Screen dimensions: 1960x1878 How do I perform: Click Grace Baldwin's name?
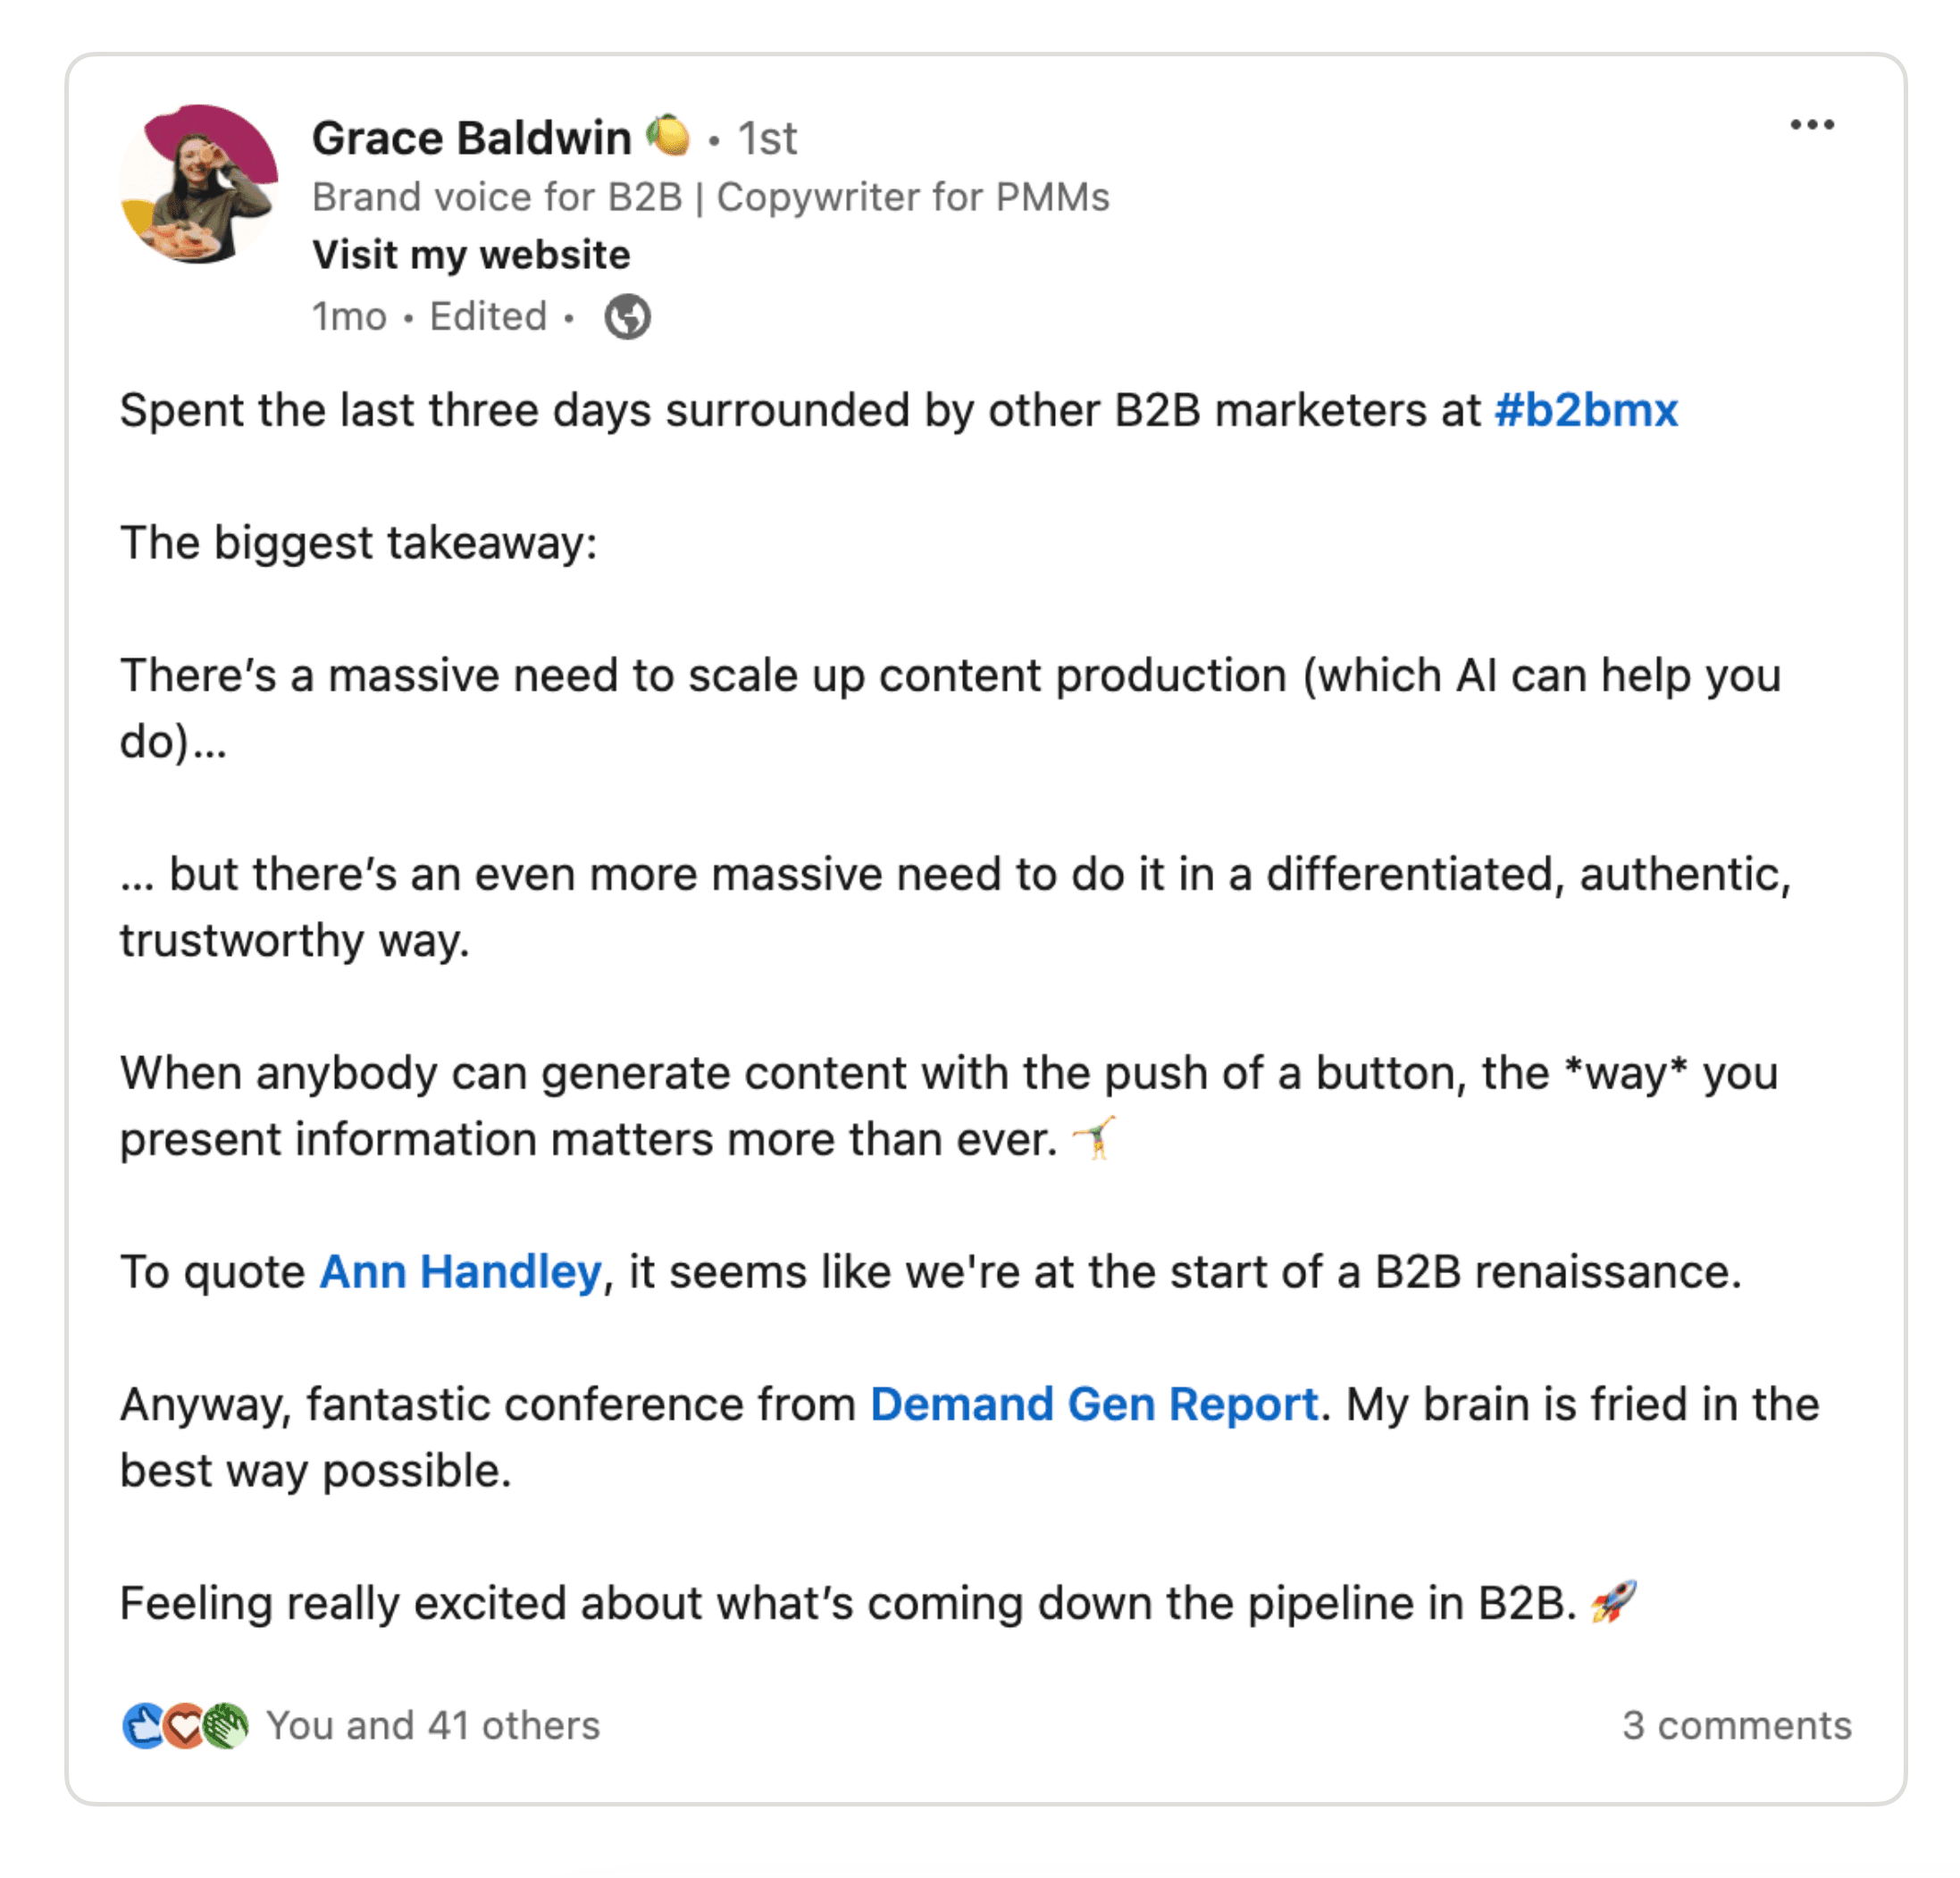472,137
